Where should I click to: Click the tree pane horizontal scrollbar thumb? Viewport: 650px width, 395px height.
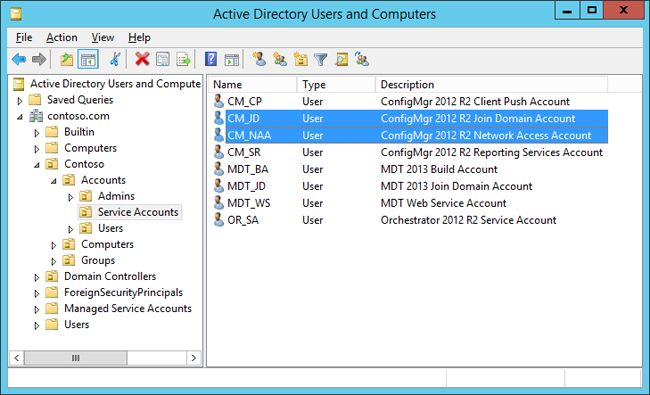75,358
